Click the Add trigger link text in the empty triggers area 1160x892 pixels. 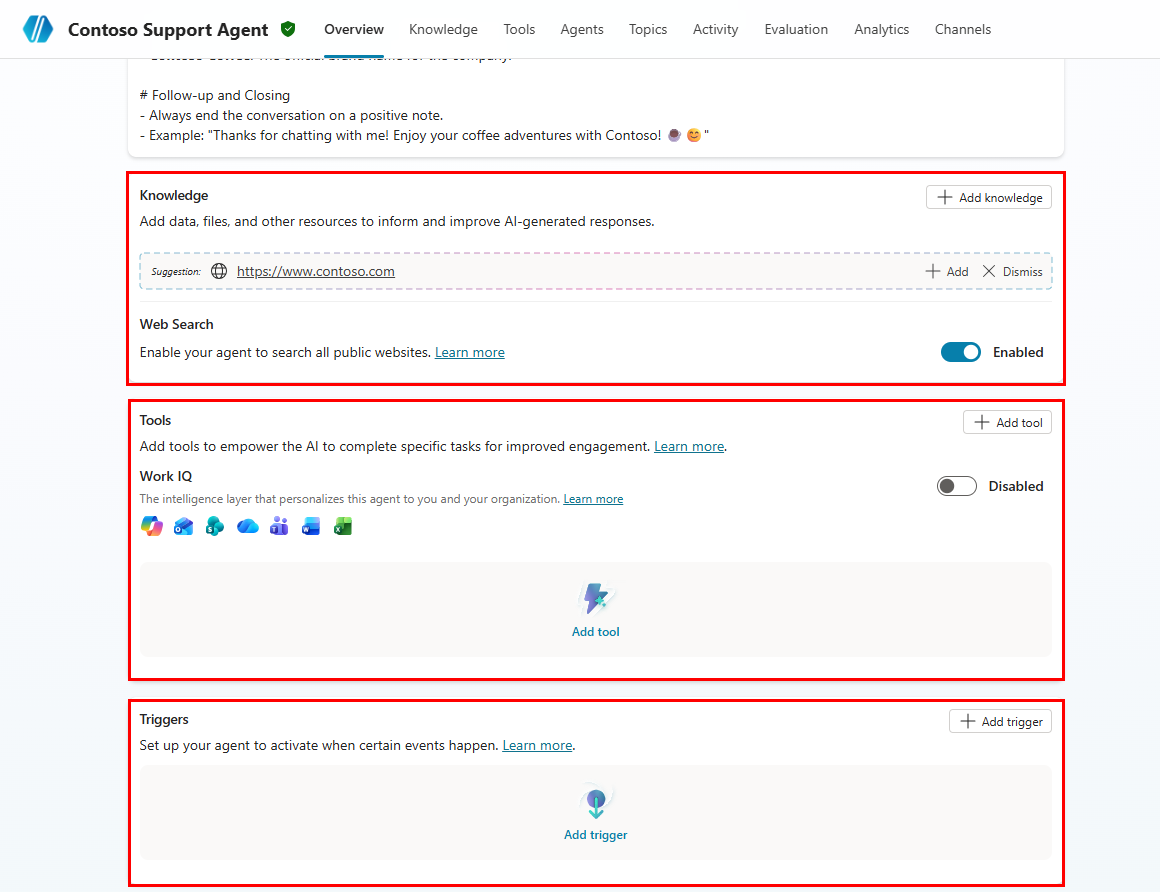tap(596, 834)
